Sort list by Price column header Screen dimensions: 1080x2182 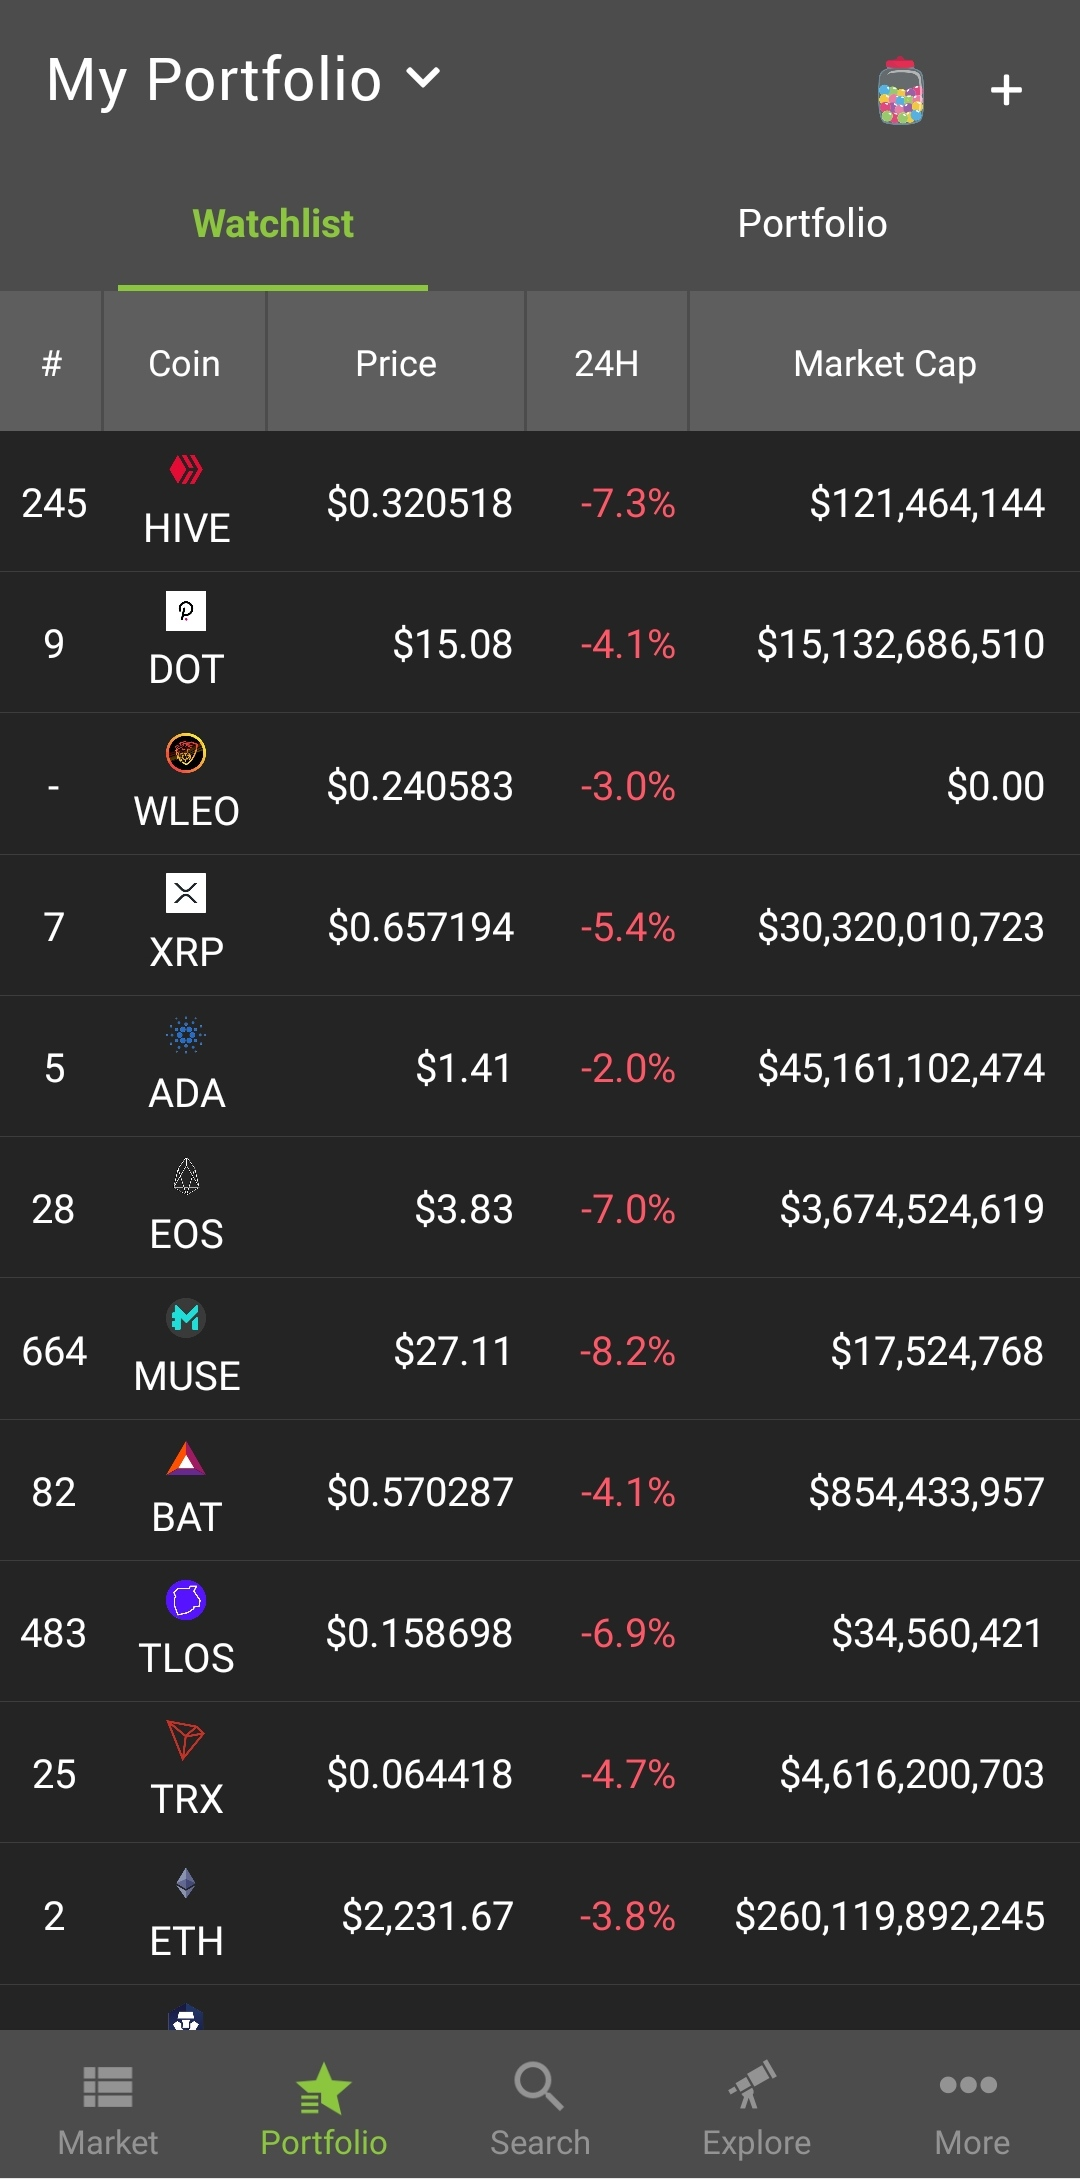(x=396, y=362)
